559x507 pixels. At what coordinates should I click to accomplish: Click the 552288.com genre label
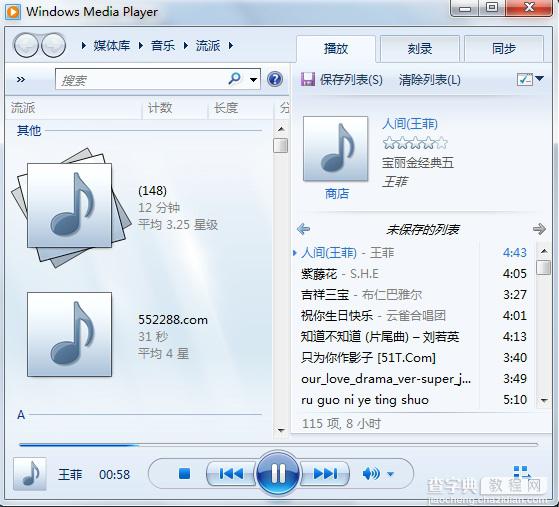[173, 320]
